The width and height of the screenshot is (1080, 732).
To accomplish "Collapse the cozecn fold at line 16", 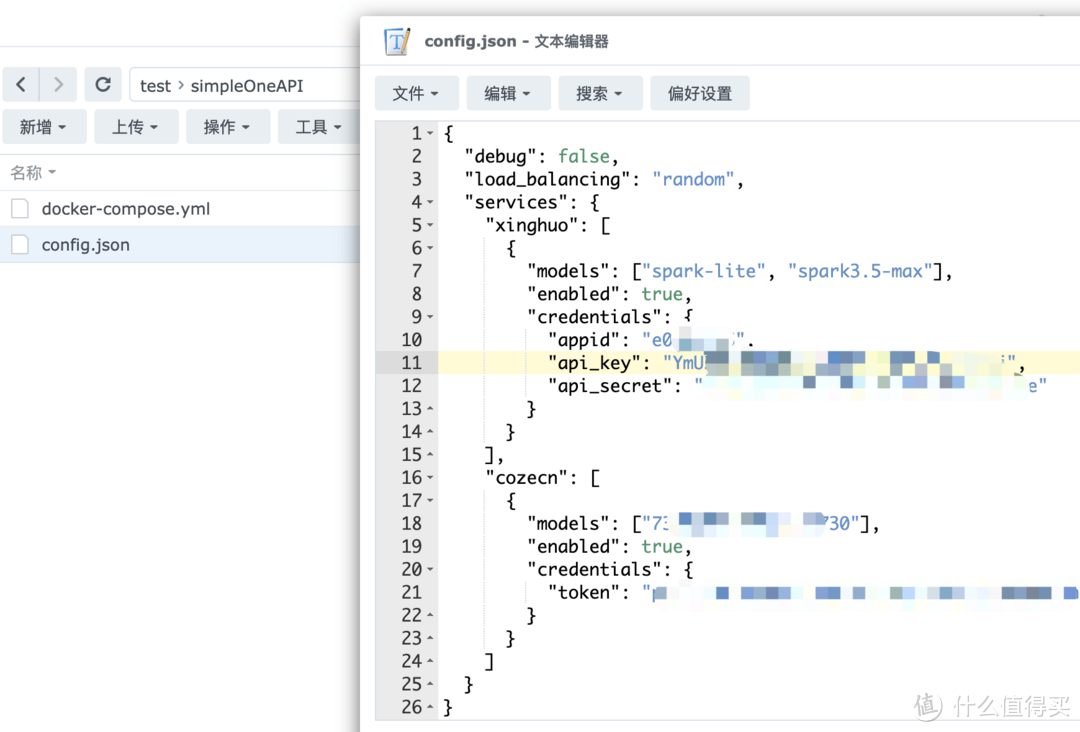I will (430, 478).
